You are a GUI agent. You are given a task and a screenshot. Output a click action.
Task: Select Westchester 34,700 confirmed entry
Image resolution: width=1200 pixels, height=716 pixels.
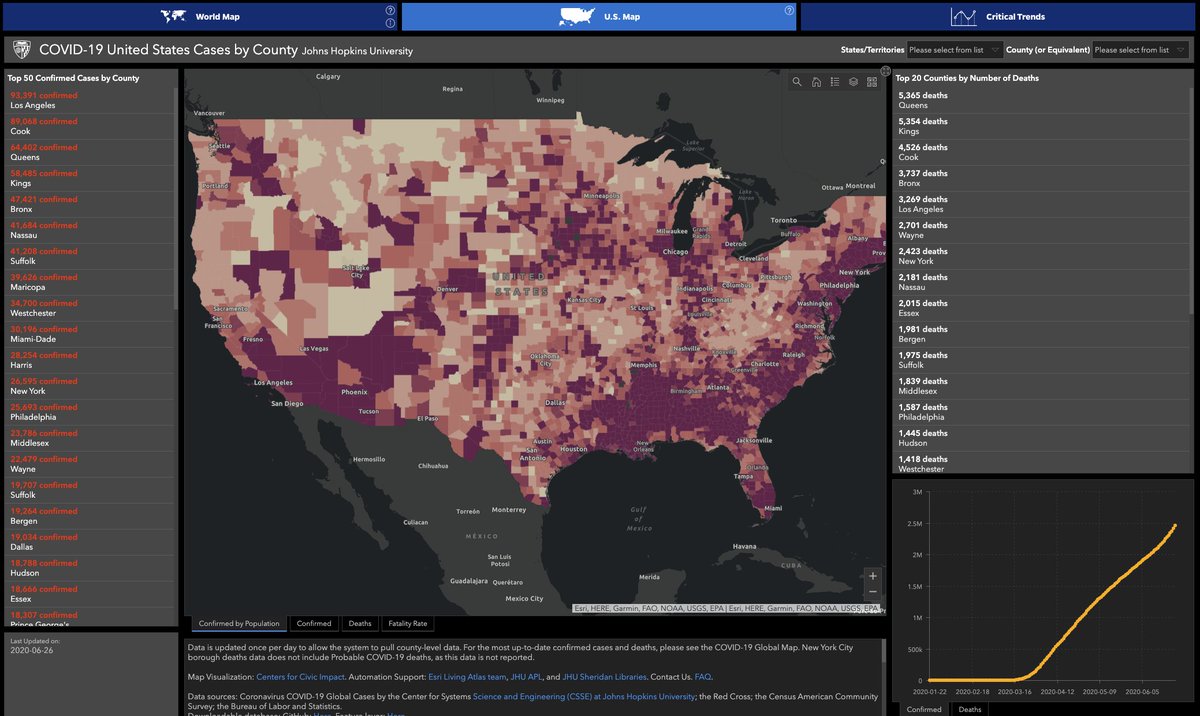pyautogui.click(x=90, y=308)
